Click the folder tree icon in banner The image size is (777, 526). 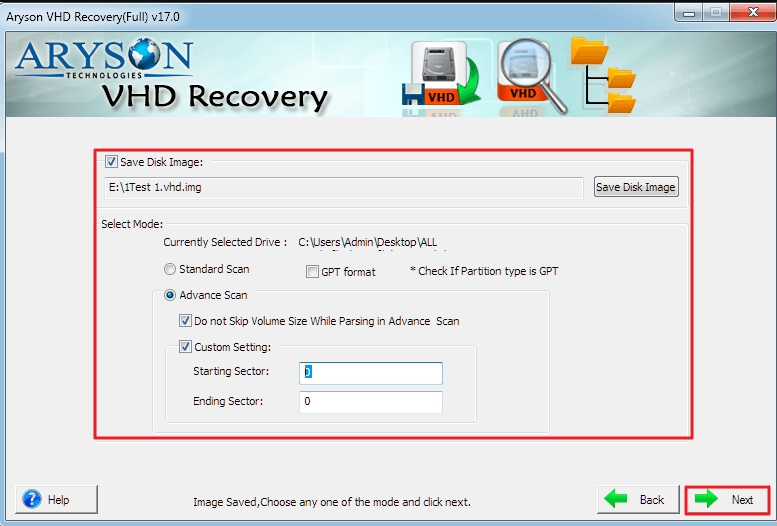coord(603,75)
